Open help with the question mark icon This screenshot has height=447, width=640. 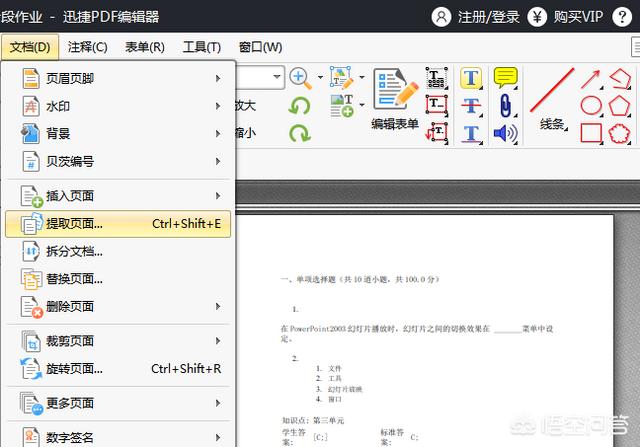pos(622,17)
